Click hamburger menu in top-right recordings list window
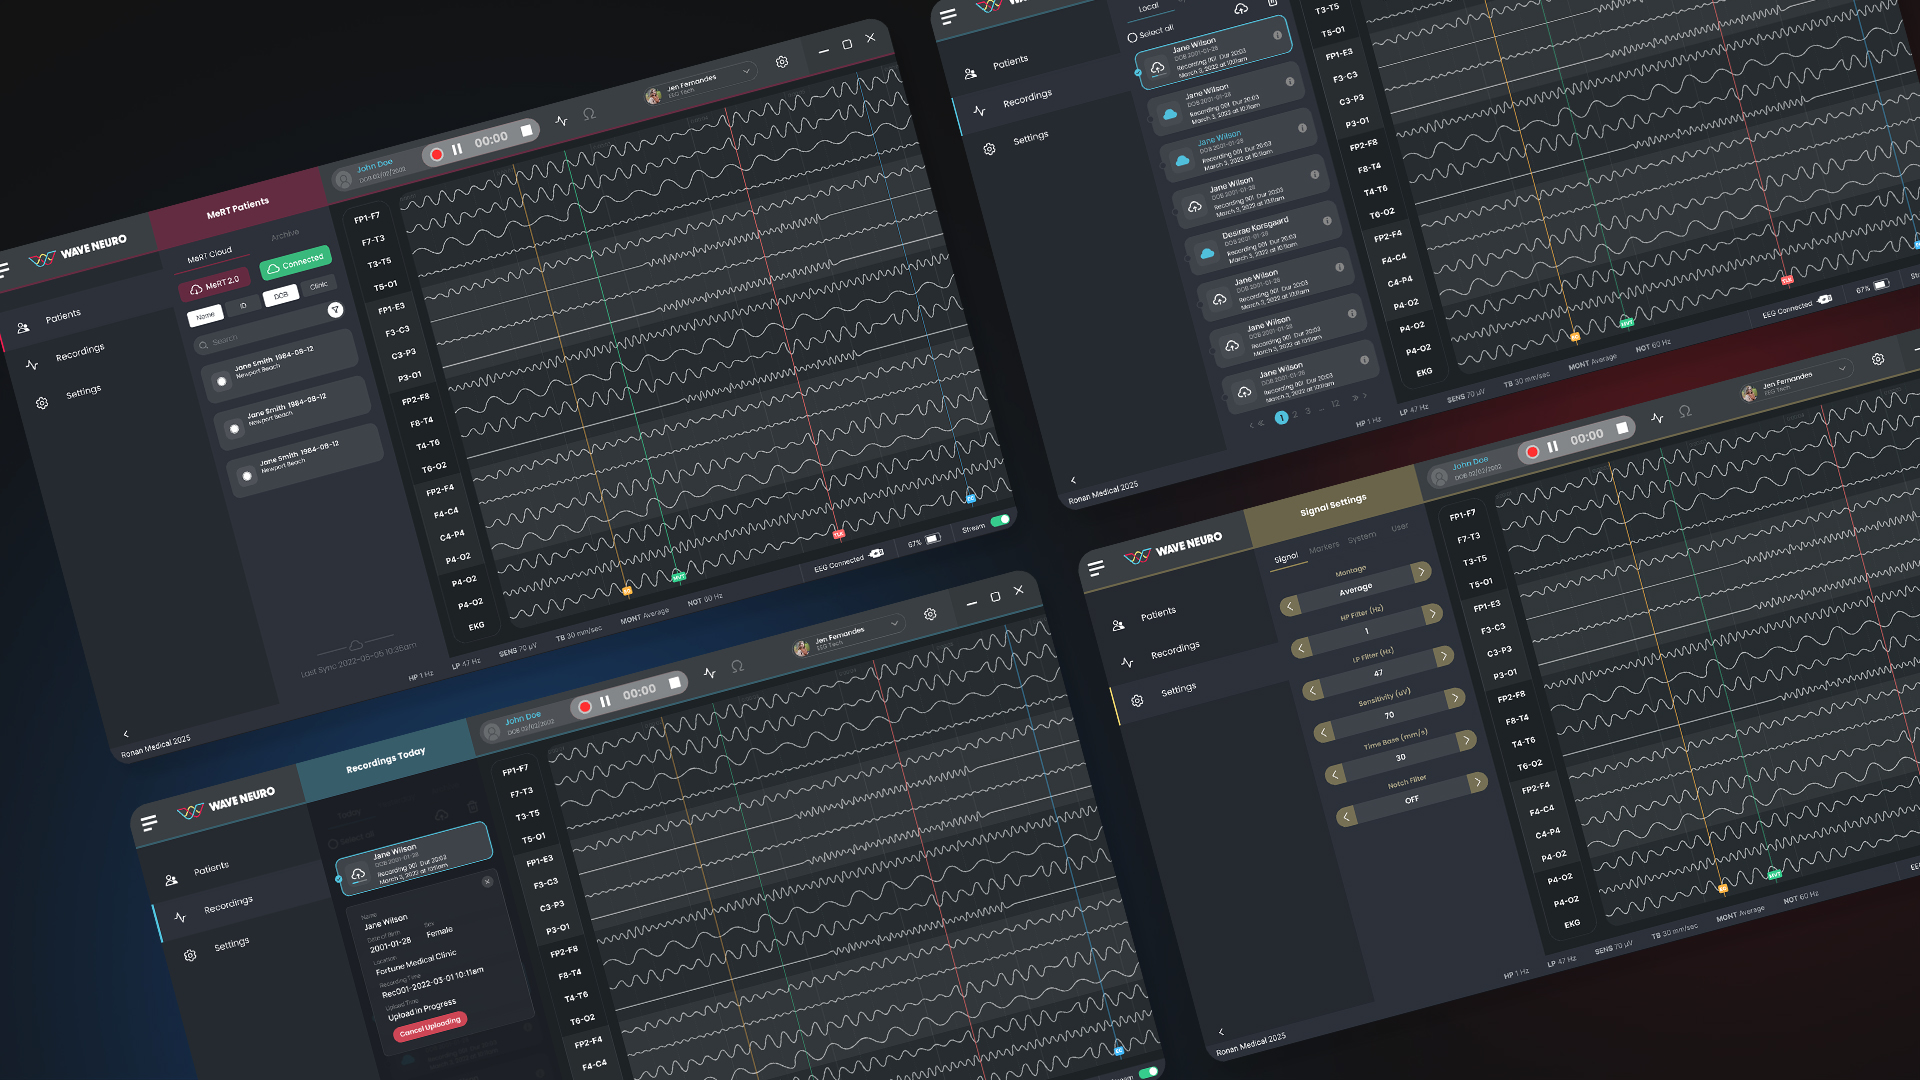Screen dimensions: 1920x1080 [x=949, y=17]
